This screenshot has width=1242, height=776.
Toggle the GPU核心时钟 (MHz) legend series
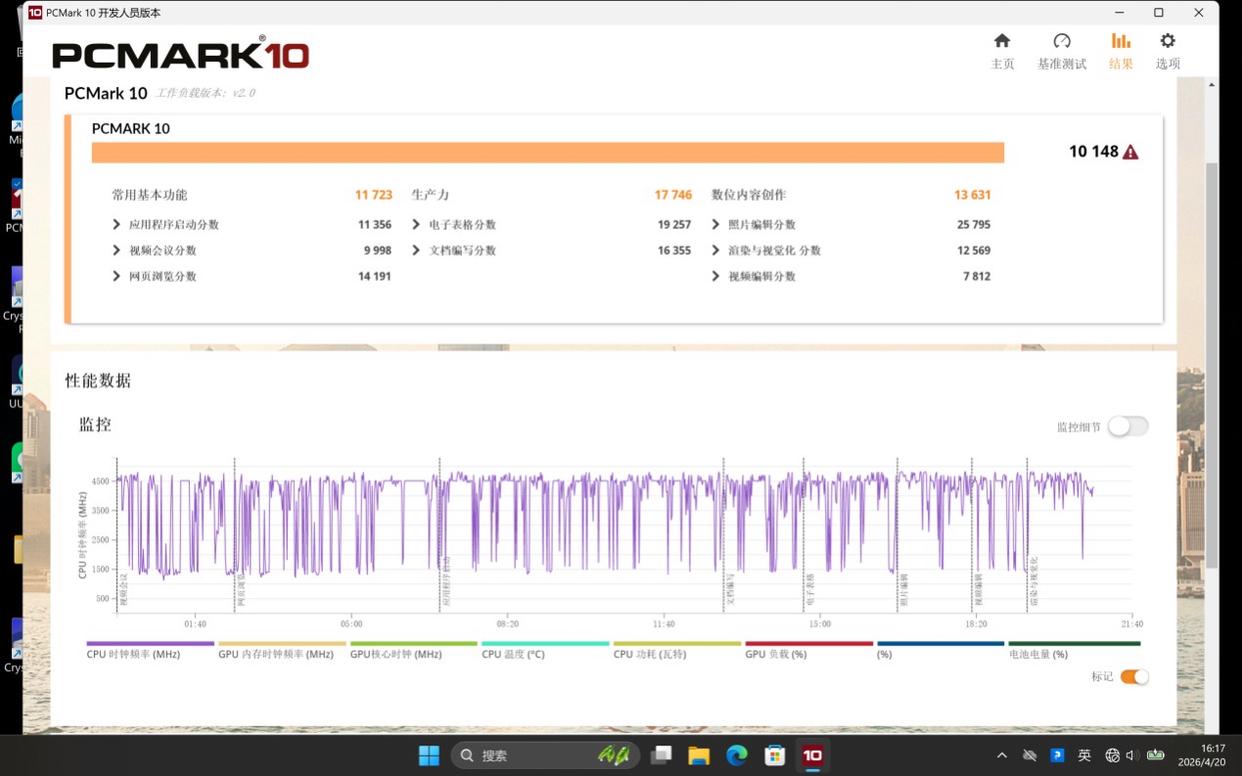[413, 650]
